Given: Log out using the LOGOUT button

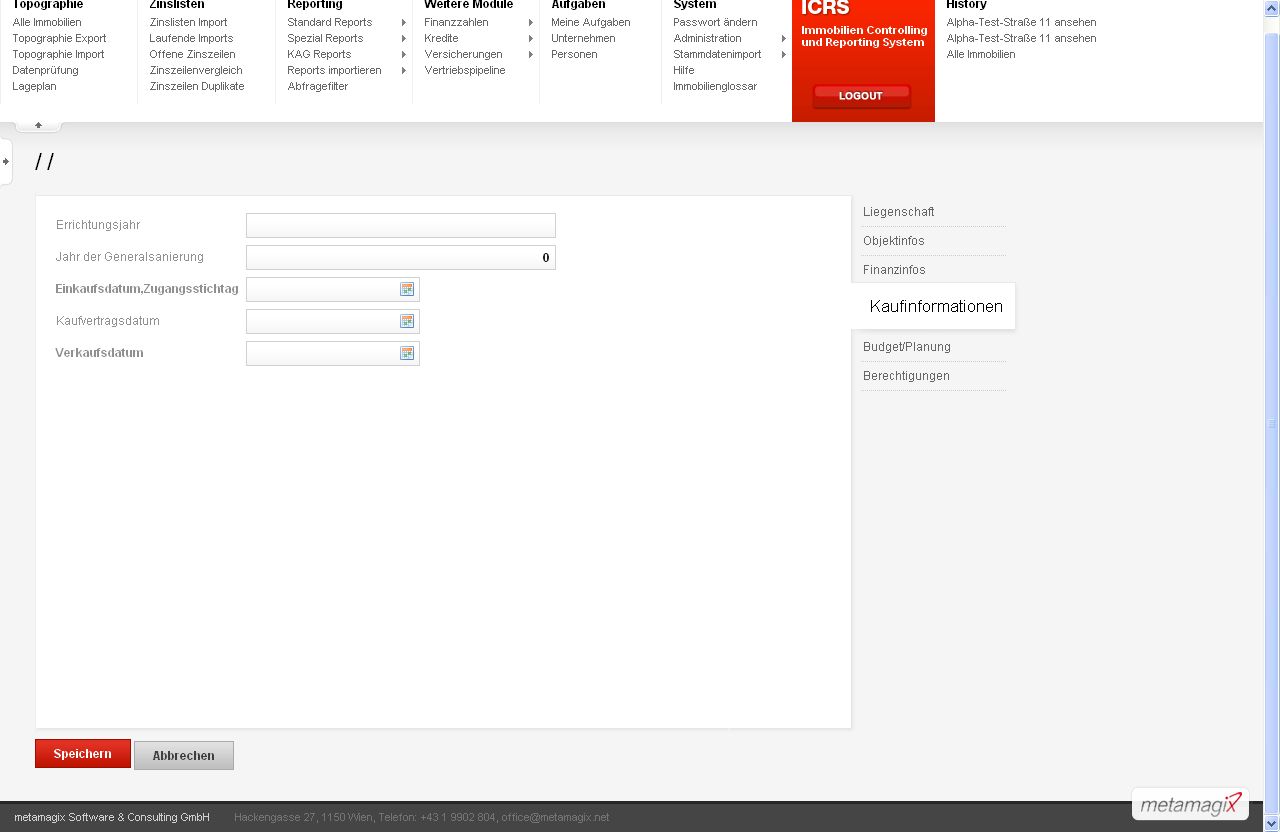Looking at the screenshot, I should tap(861, 96).
